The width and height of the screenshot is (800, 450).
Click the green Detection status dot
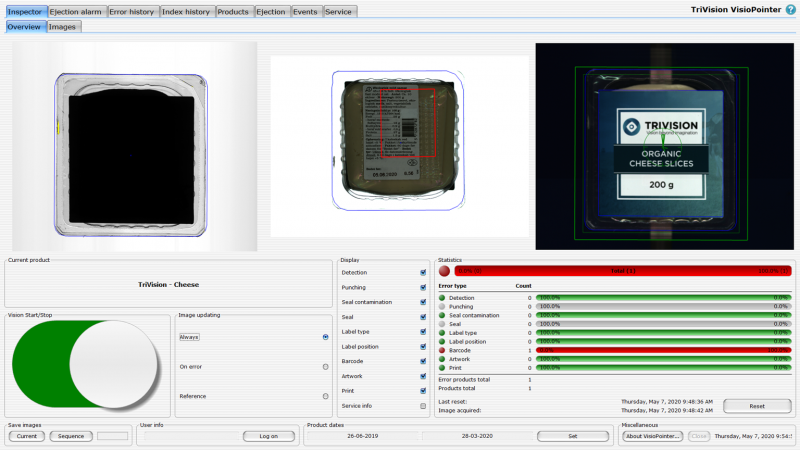tap(442, 297)
